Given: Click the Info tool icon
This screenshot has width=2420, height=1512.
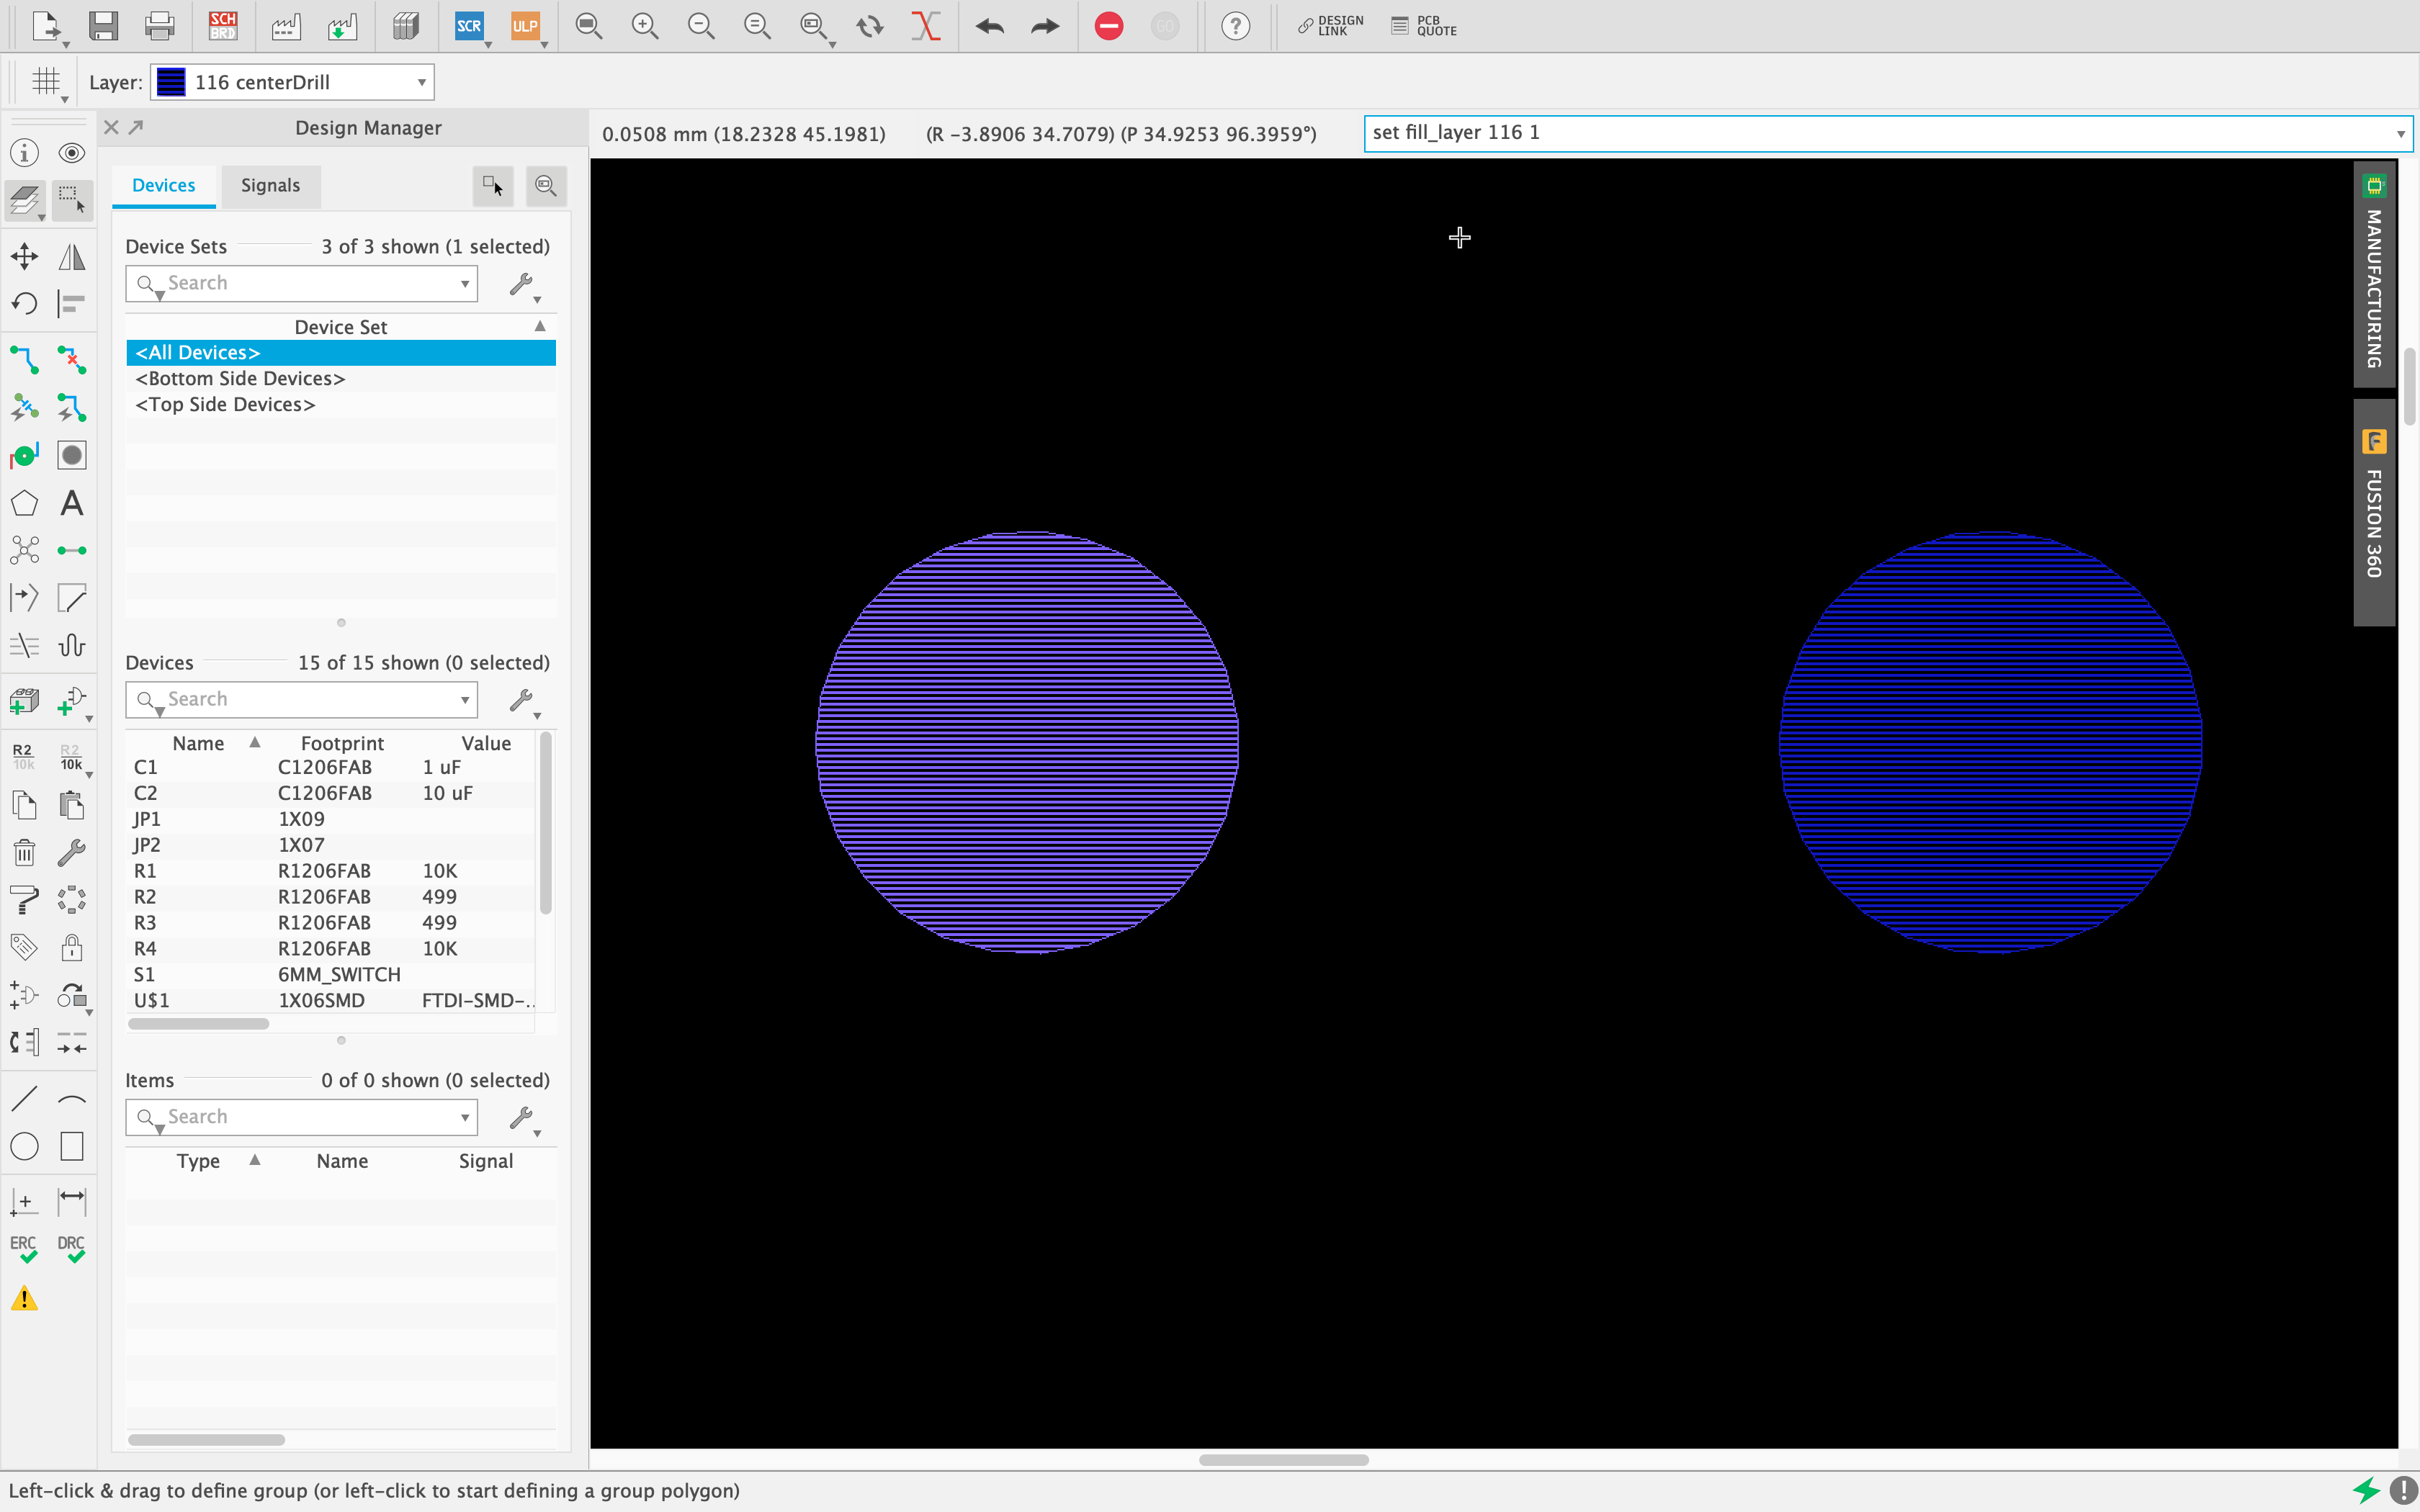Looking at the screenshot, I should coord(25,153).
